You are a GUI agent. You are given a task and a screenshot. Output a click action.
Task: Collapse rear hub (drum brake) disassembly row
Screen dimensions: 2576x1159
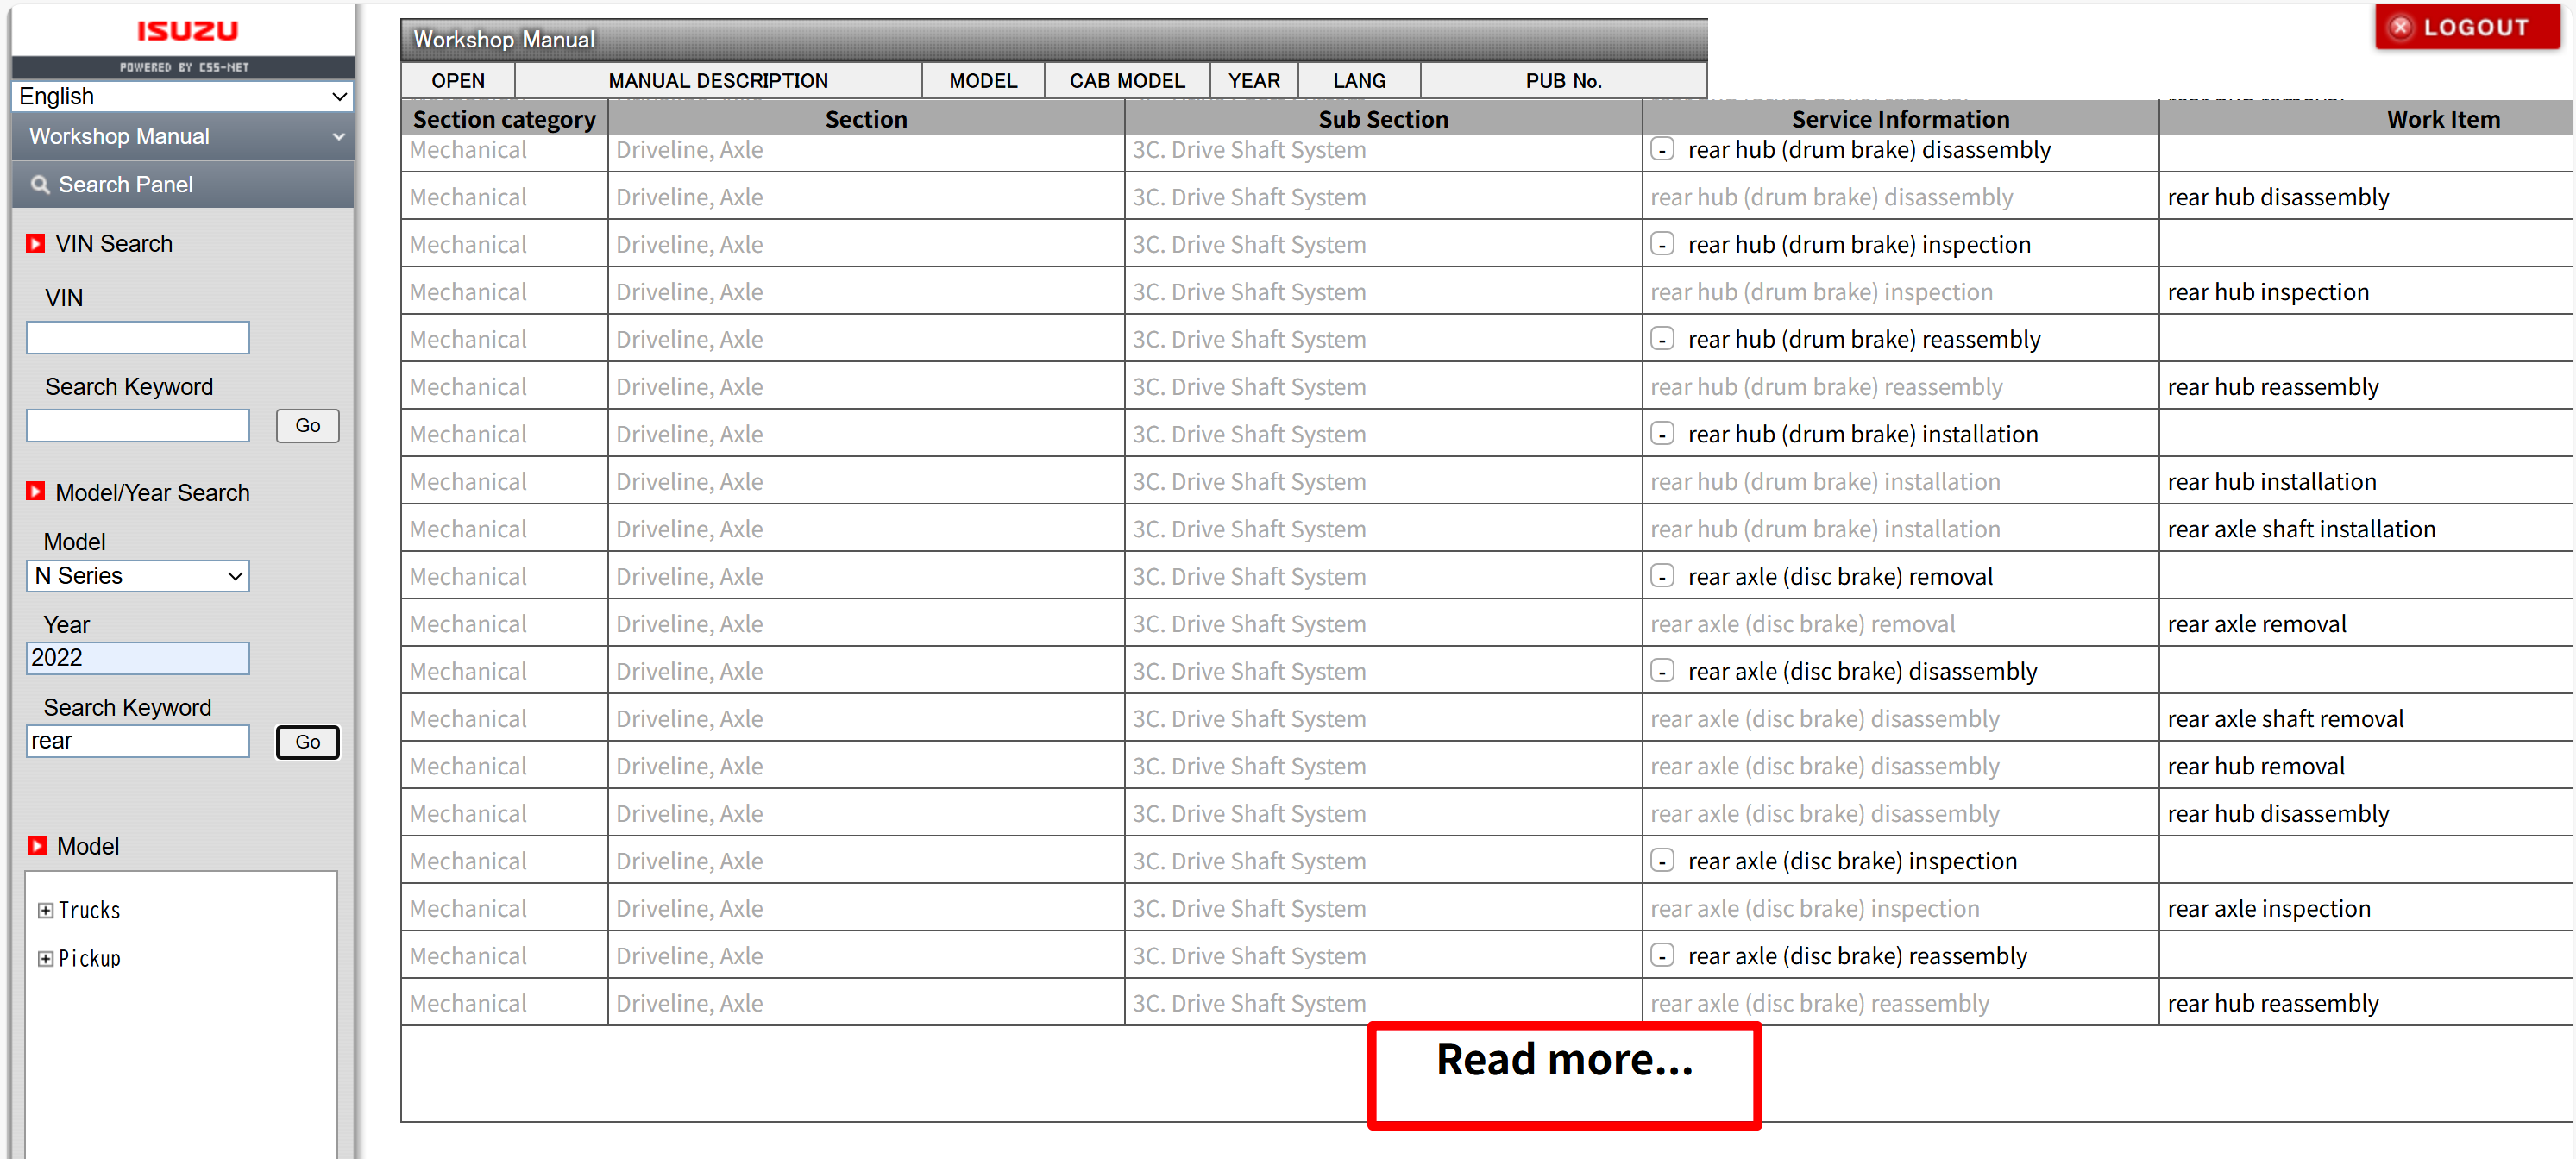(1661, 150)
